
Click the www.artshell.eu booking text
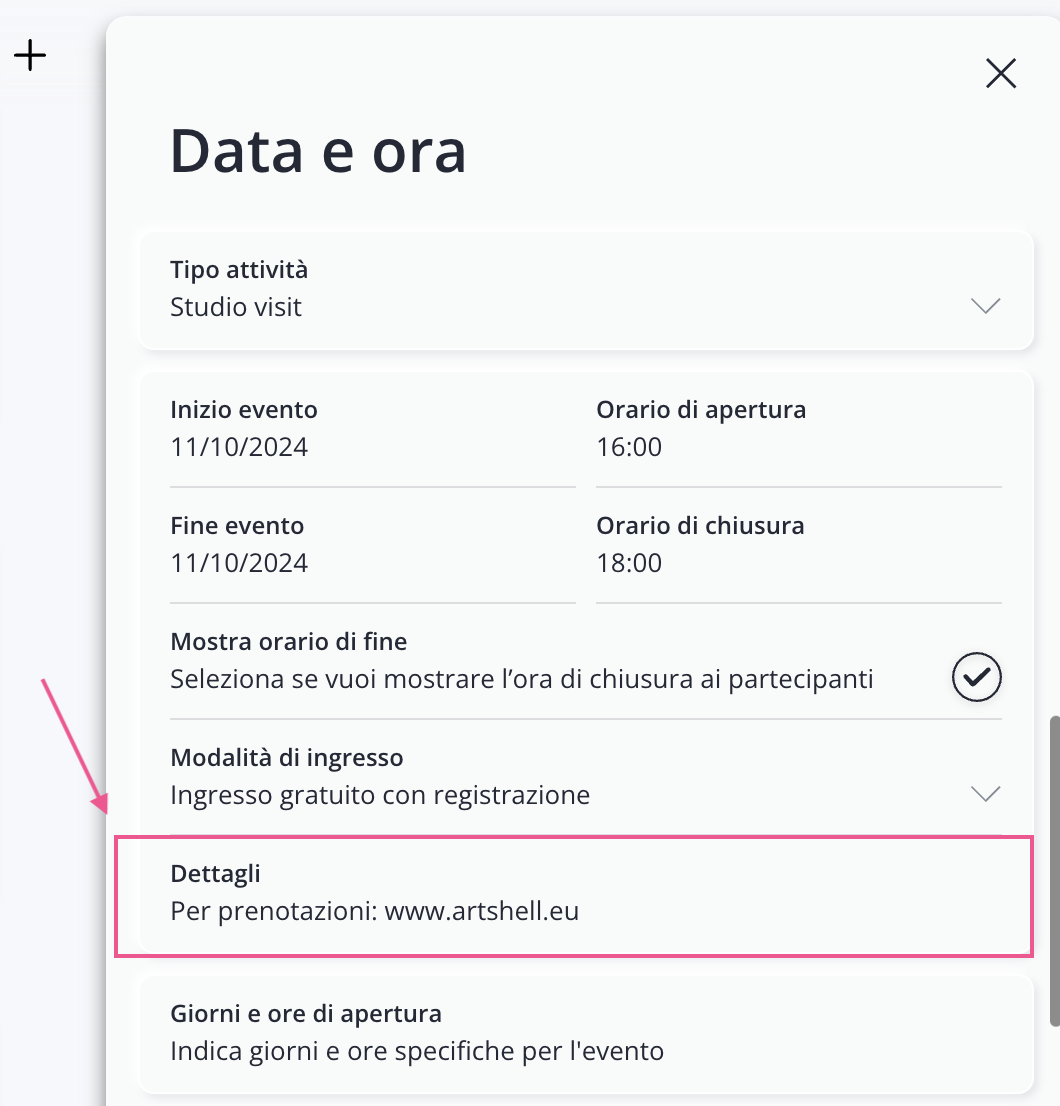482,912
